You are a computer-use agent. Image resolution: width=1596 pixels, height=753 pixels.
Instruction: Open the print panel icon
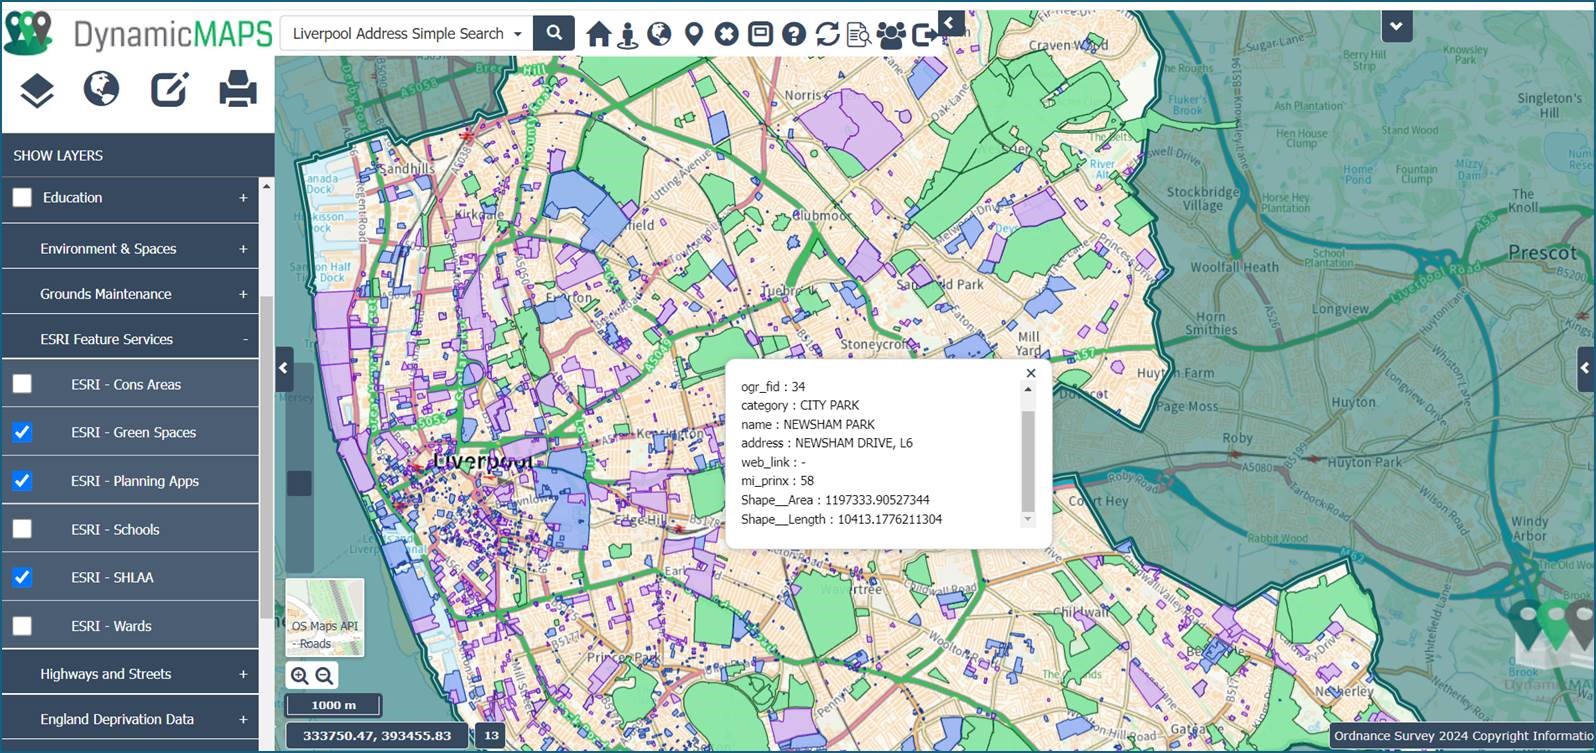pos(238,89)
